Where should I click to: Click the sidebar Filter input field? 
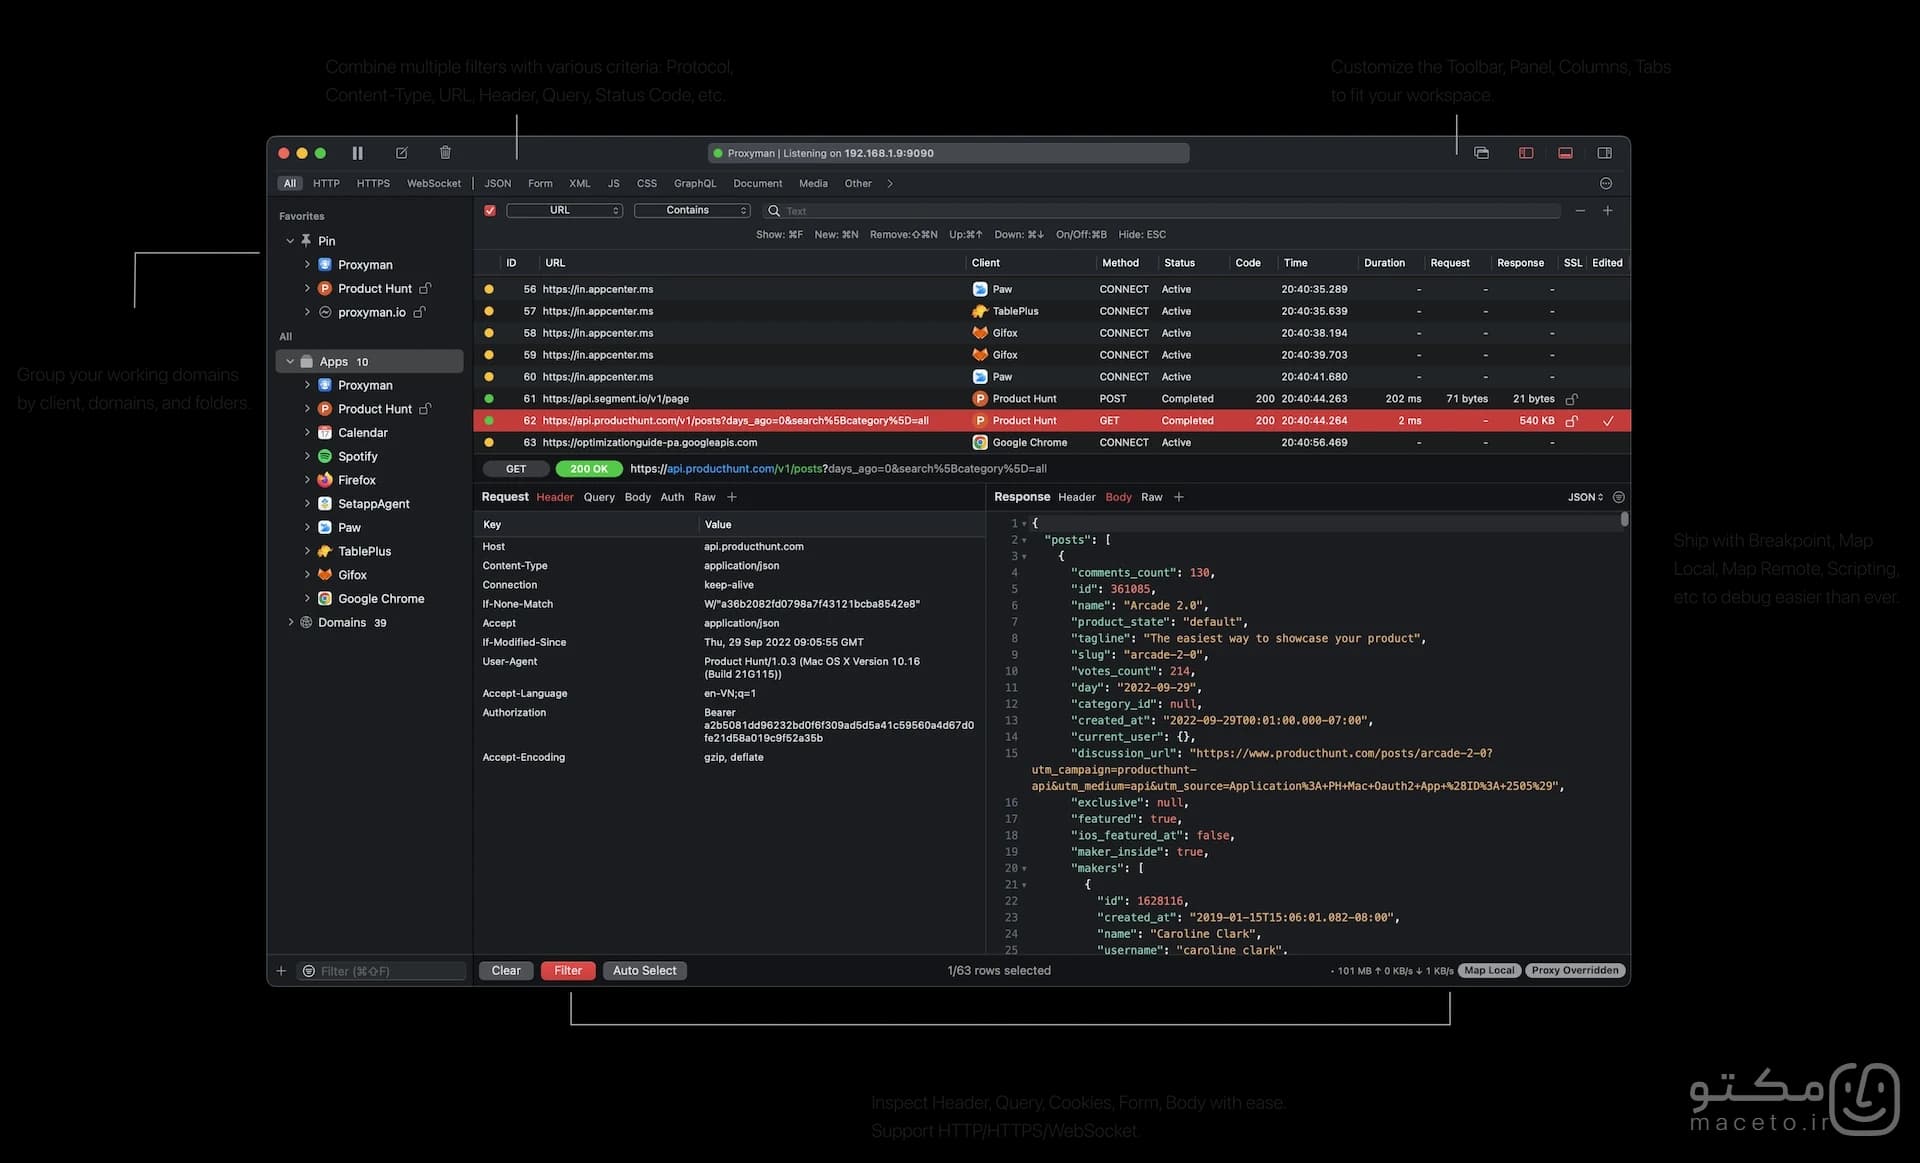coord(383,971)
